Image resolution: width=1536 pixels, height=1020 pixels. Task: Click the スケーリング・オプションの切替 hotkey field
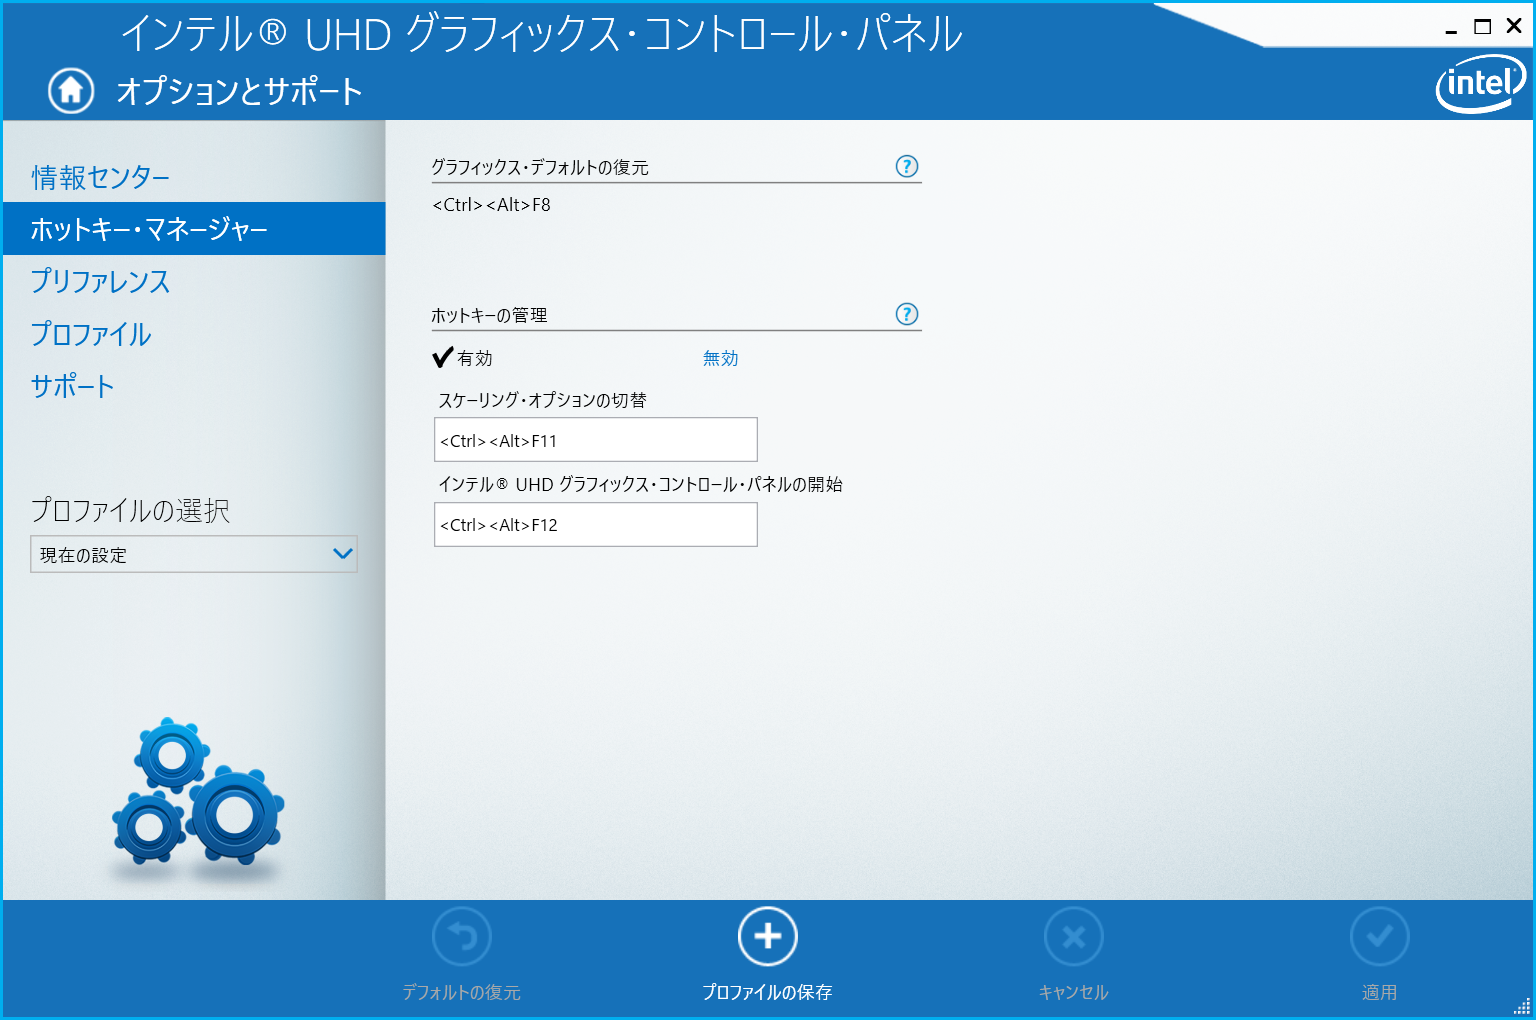point(596,440)
